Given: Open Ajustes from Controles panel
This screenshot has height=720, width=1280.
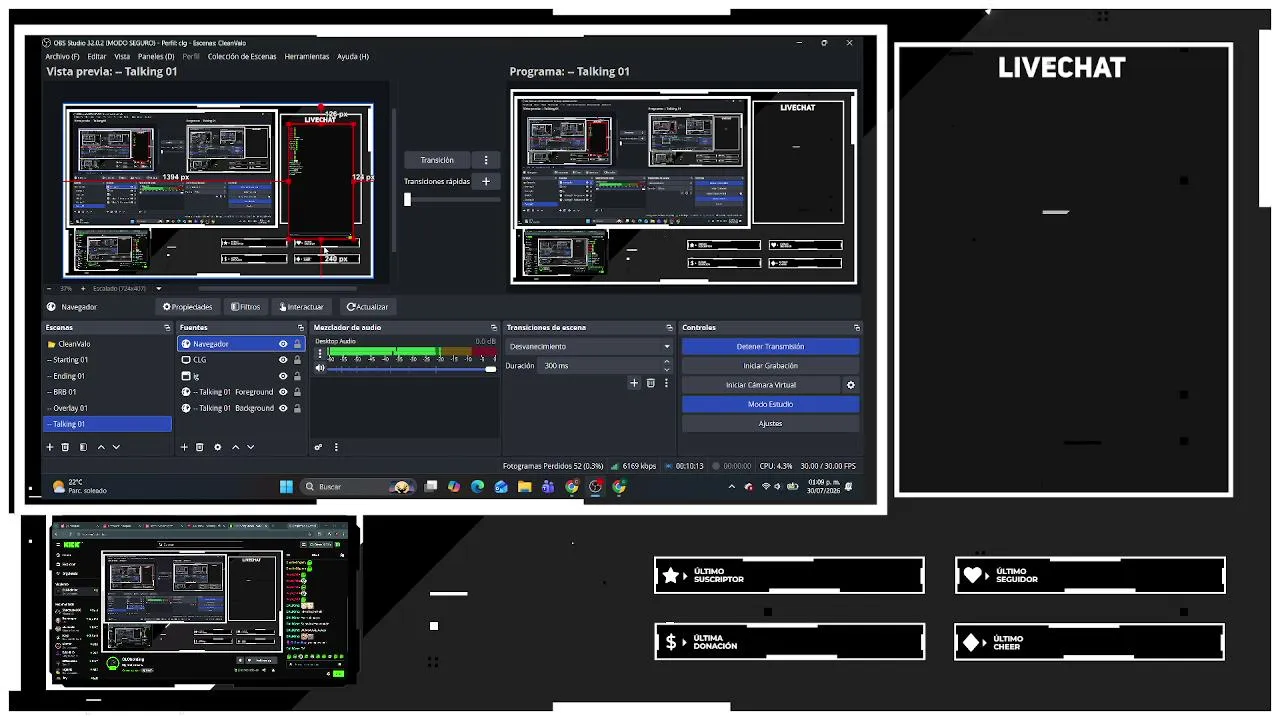Looking at the screenshot, I should click(770, 423).
